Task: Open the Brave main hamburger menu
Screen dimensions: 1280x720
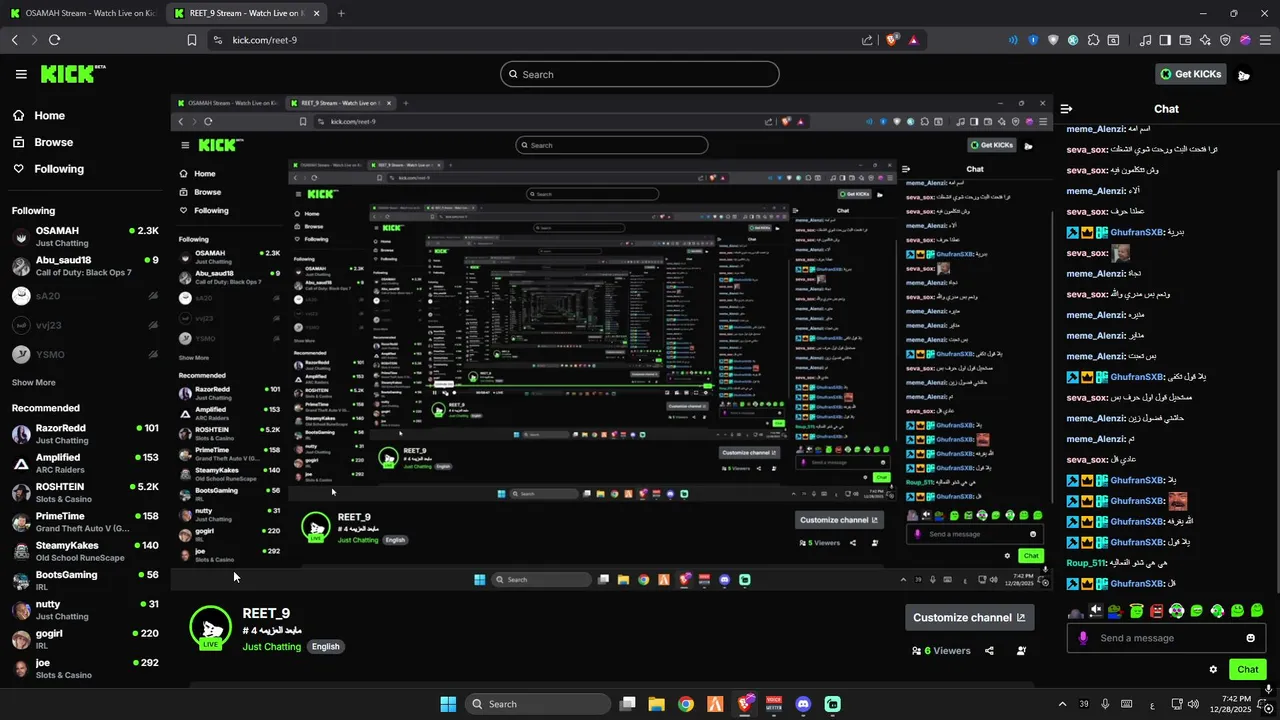Action: (1265, 40)
